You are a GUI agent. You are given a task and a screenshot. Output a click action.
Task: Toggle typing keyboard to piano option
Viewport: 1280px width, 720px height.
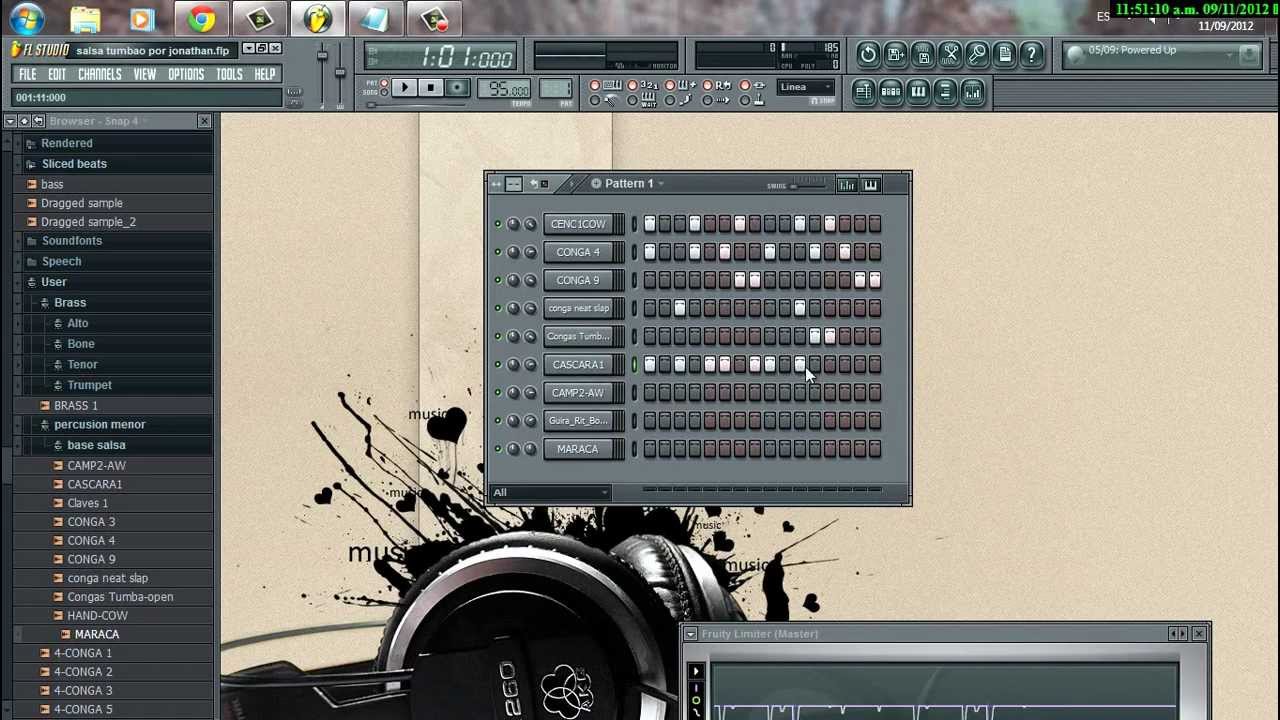click(x=595, y=86)
